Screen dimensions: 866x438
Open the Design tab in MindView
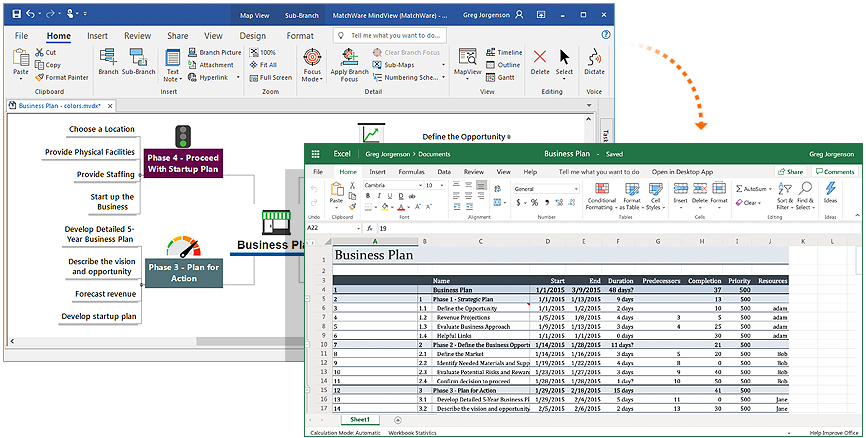click(252, 36)
